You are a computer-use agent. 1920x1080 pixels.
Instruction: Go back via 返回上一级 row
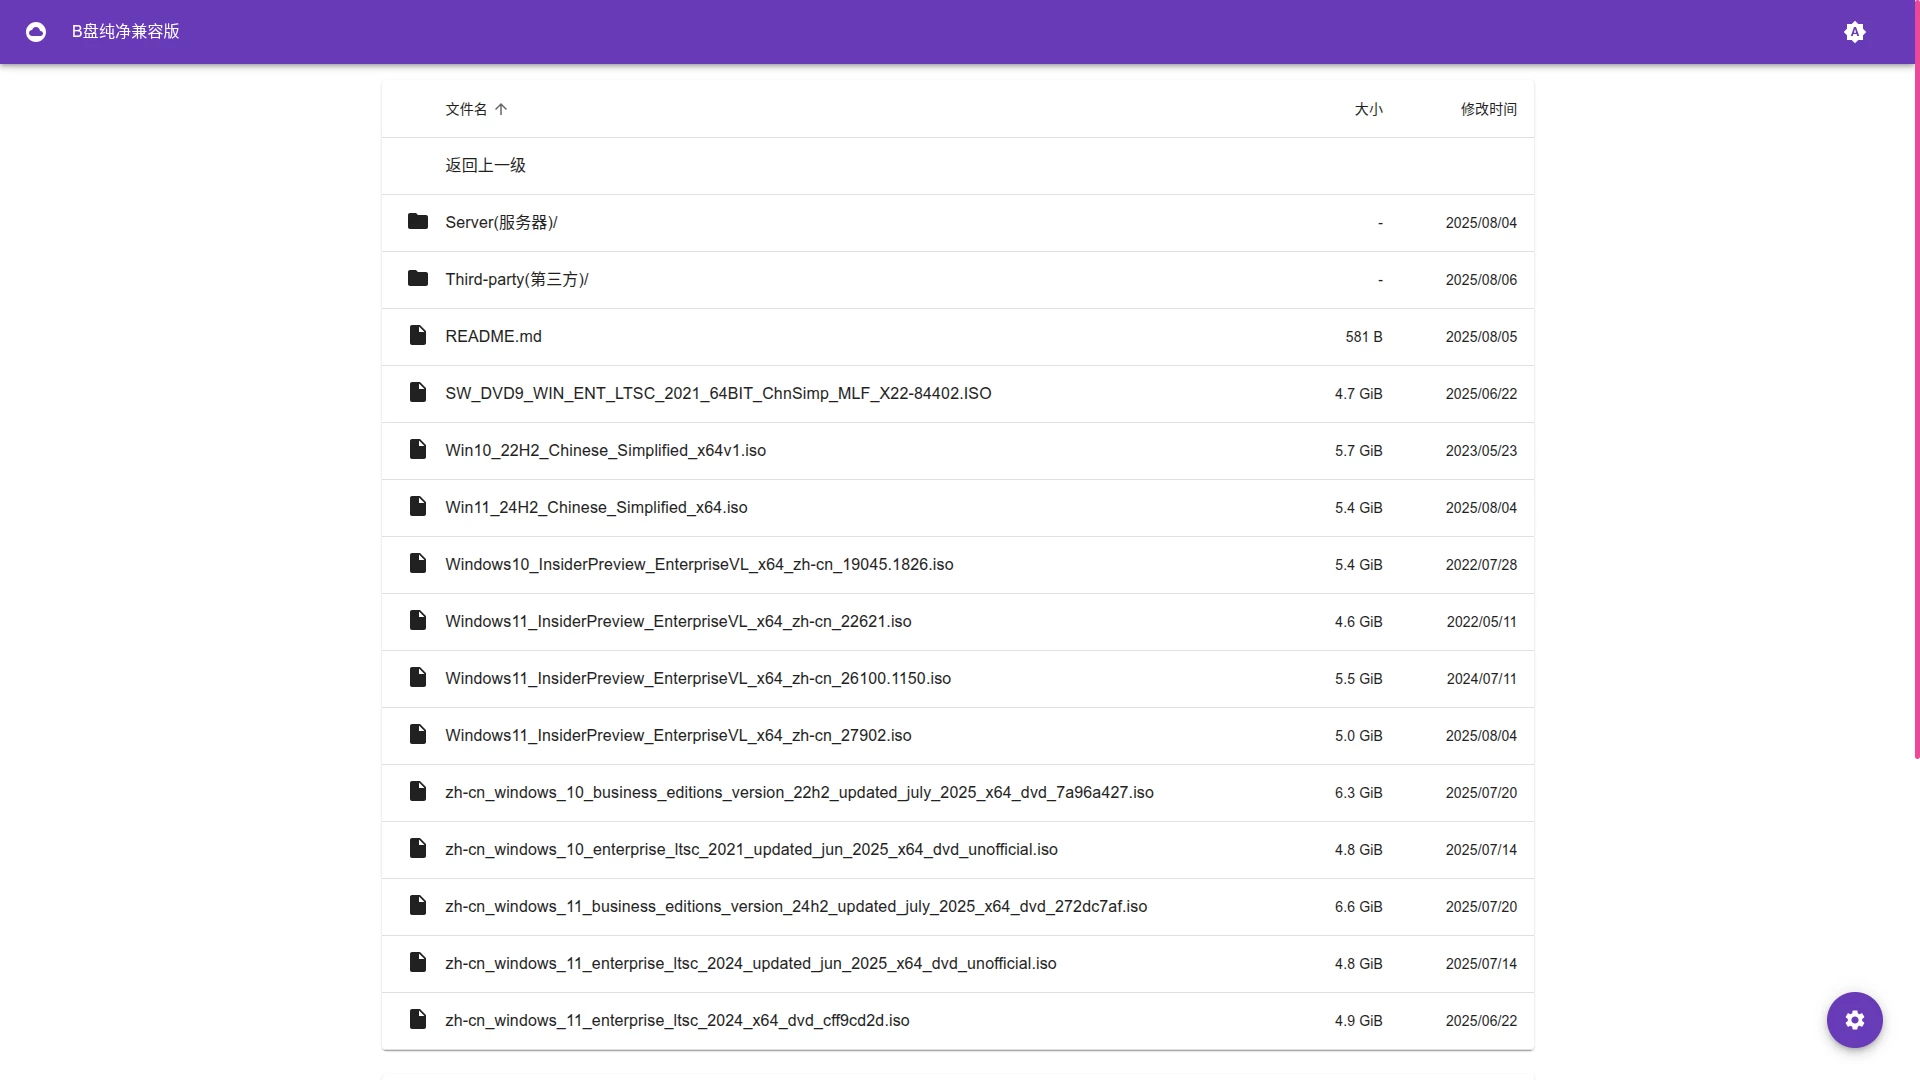(485, 166)
